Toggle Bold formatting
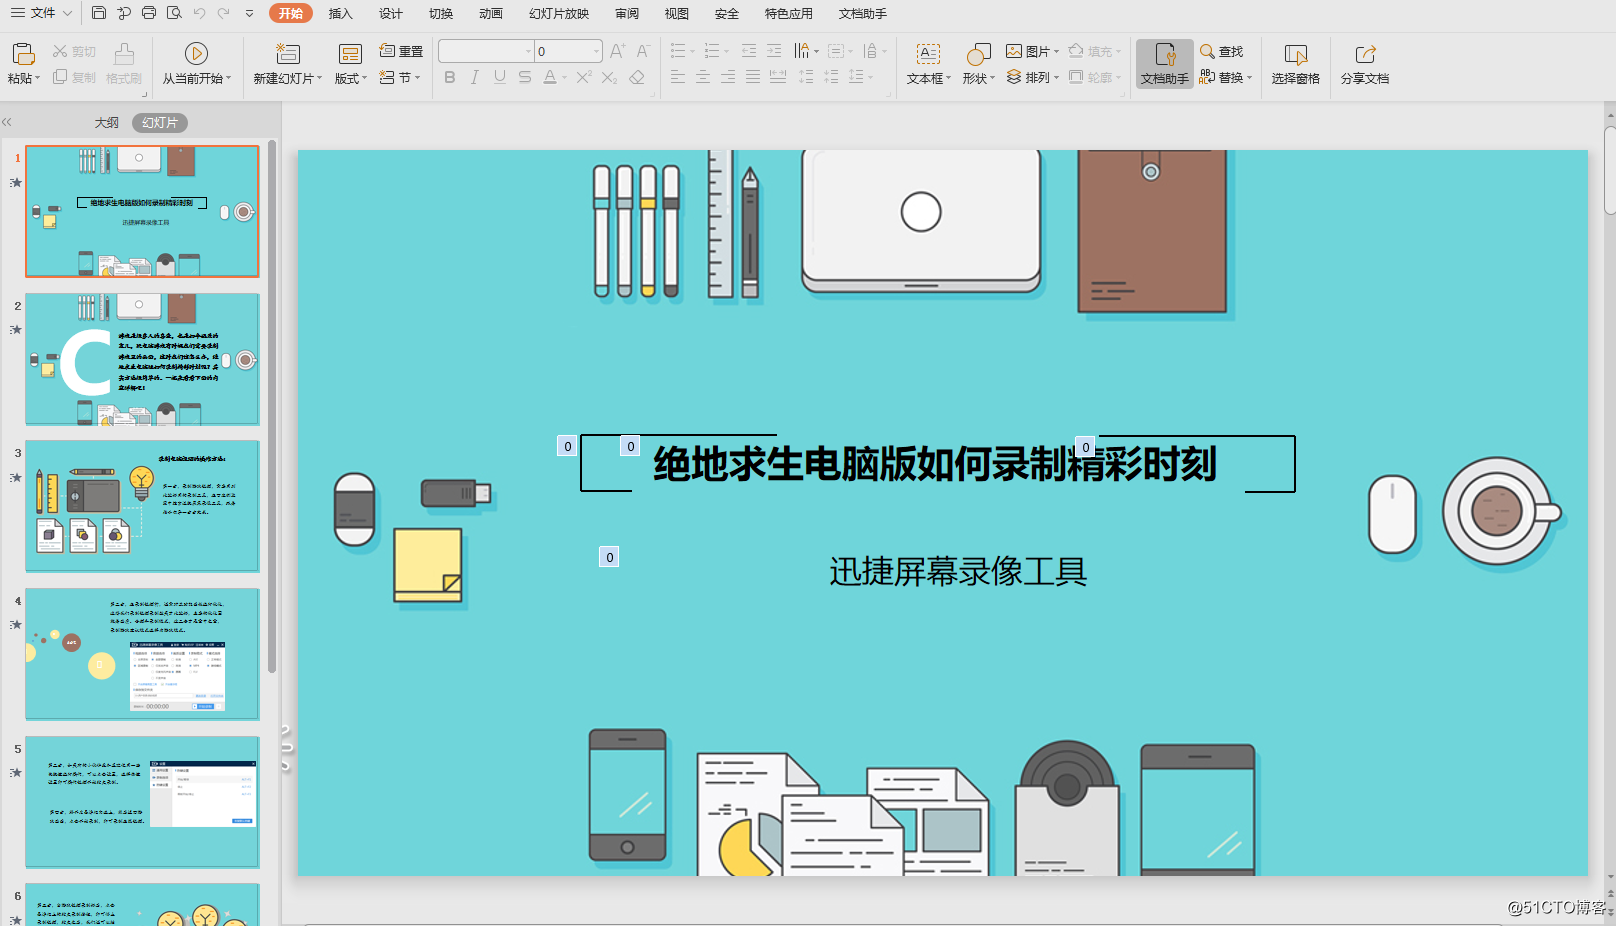1616x926 pixels. 450,77
